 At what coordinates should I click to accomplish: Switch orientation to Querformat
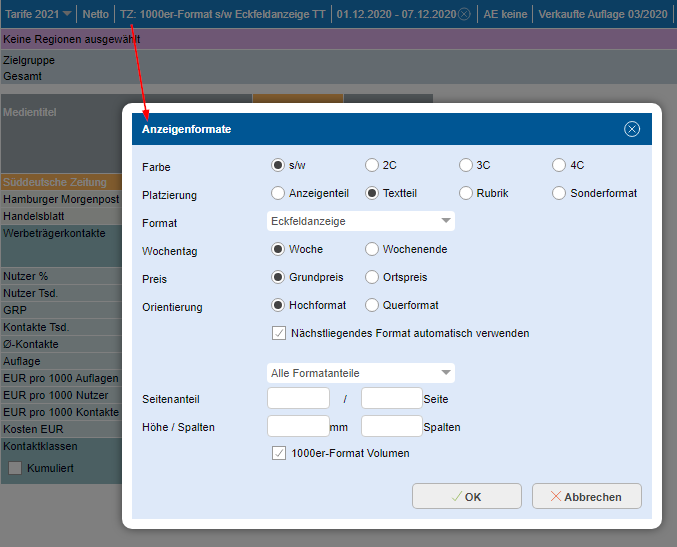click(372, 305)
